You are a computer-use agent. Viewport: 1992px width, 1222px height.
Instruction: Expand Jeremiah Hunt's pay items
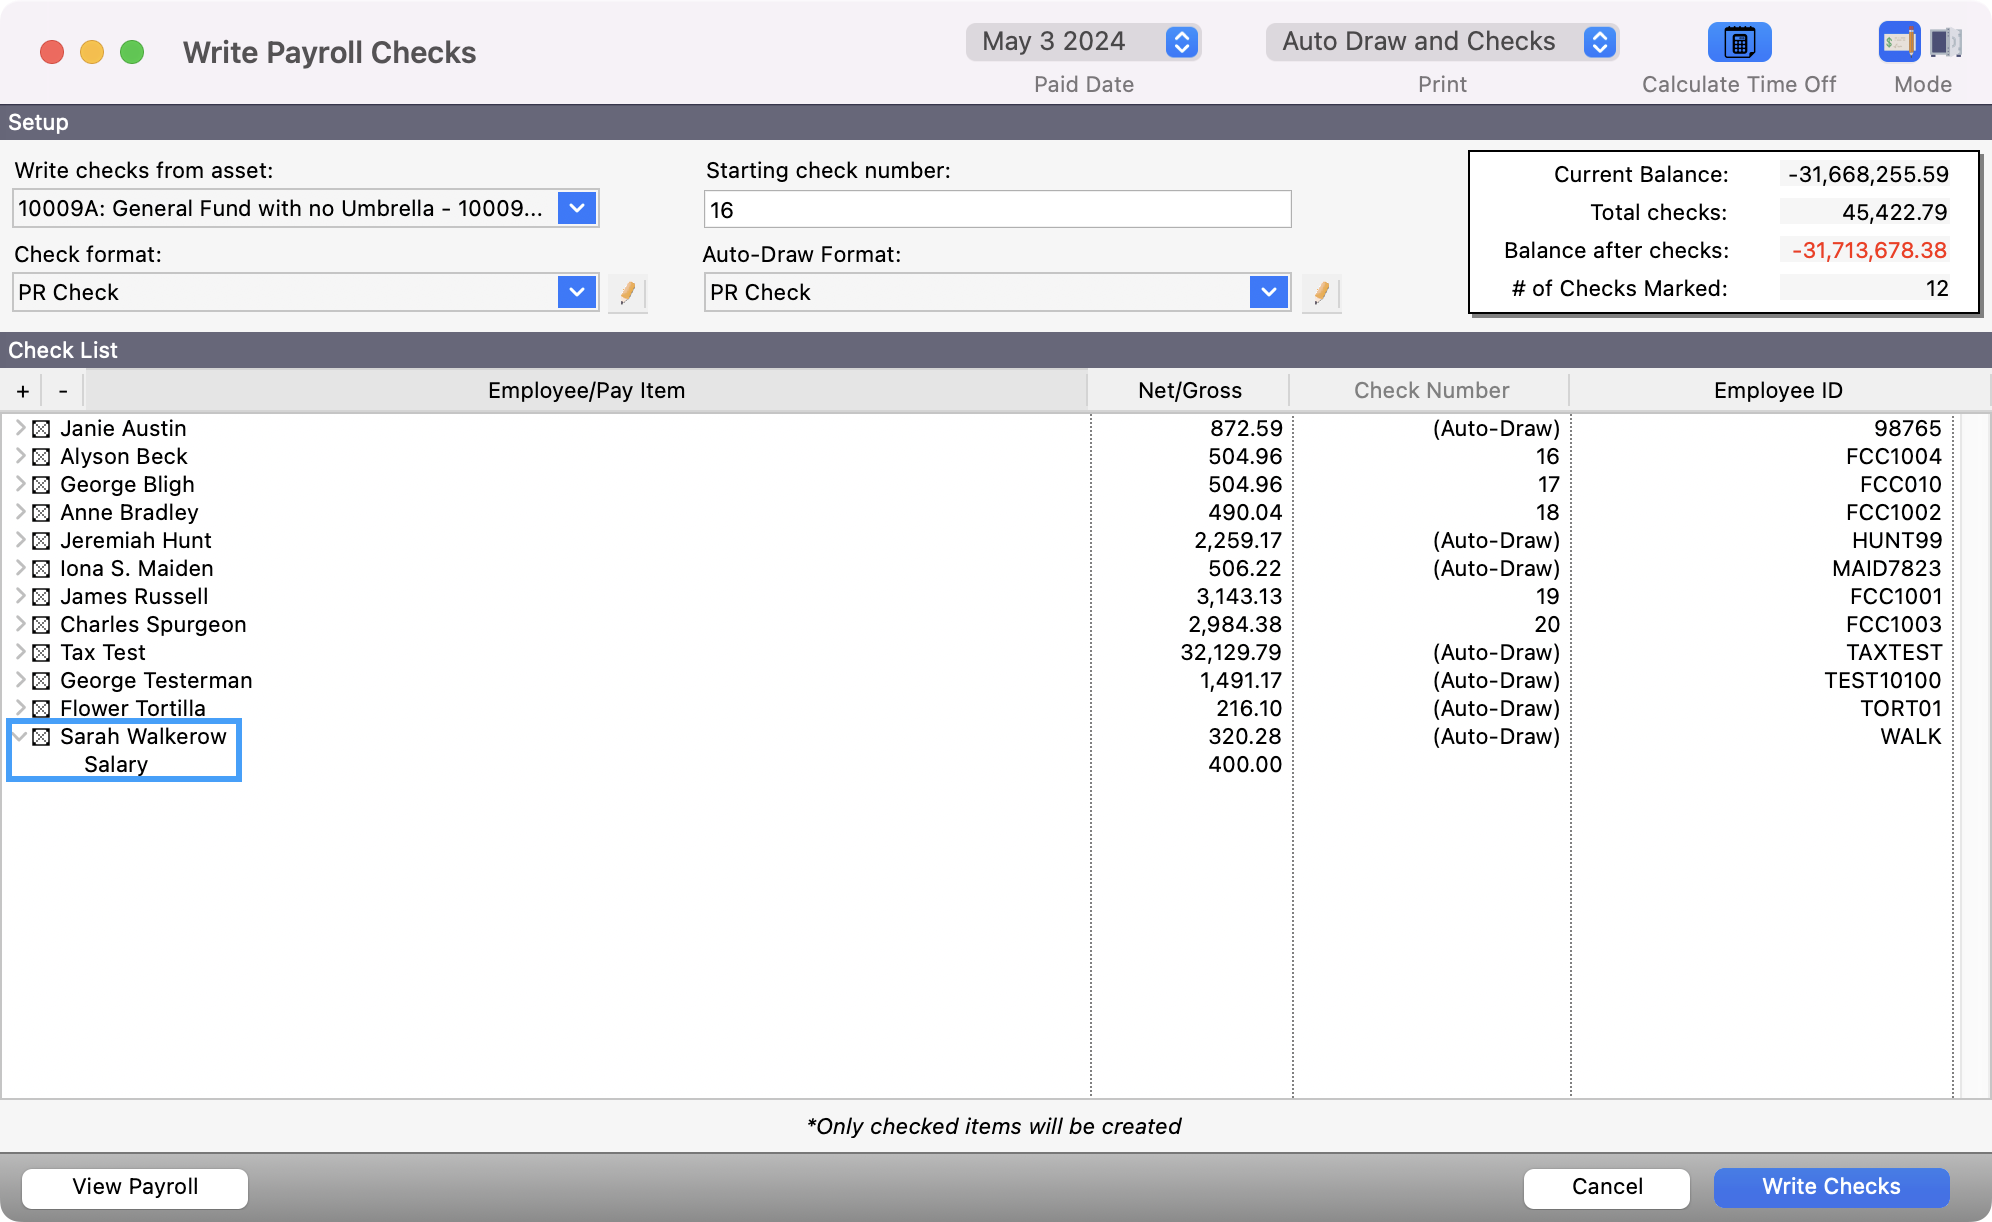click(x=20, y=540)
